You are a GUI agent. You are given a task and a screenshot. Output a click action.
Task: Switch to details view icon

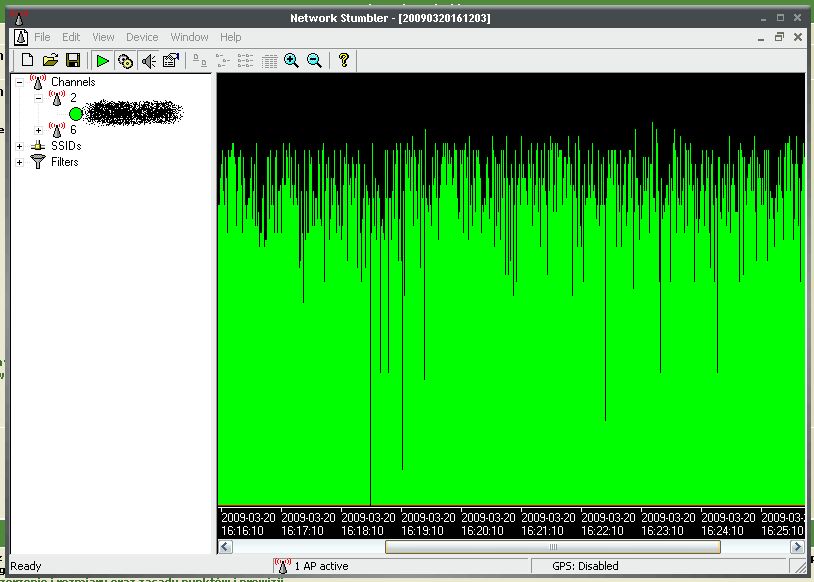(269, 61)
